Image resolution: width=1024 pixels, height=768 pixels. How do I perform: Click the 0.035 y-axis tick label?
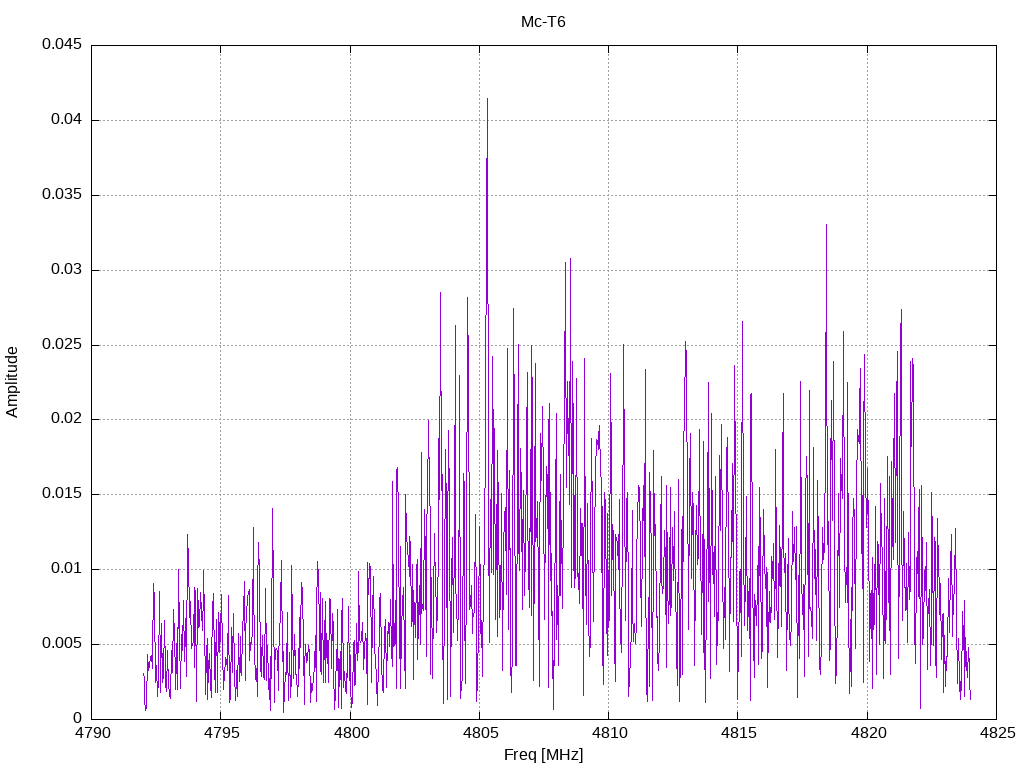(x=62, y=195)
